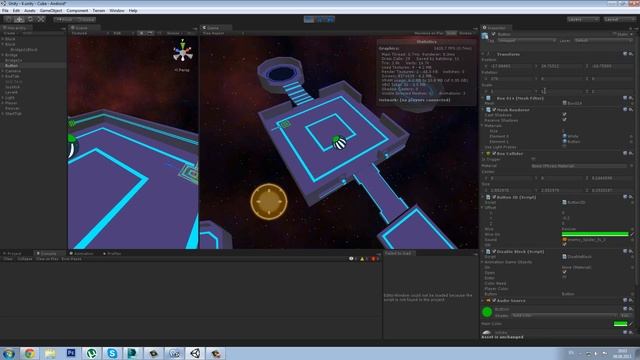Image resolution: width=640 pixels, height=360 pixels.
Task: Open the Layout dropdown in toolbar
Action: 619,19
